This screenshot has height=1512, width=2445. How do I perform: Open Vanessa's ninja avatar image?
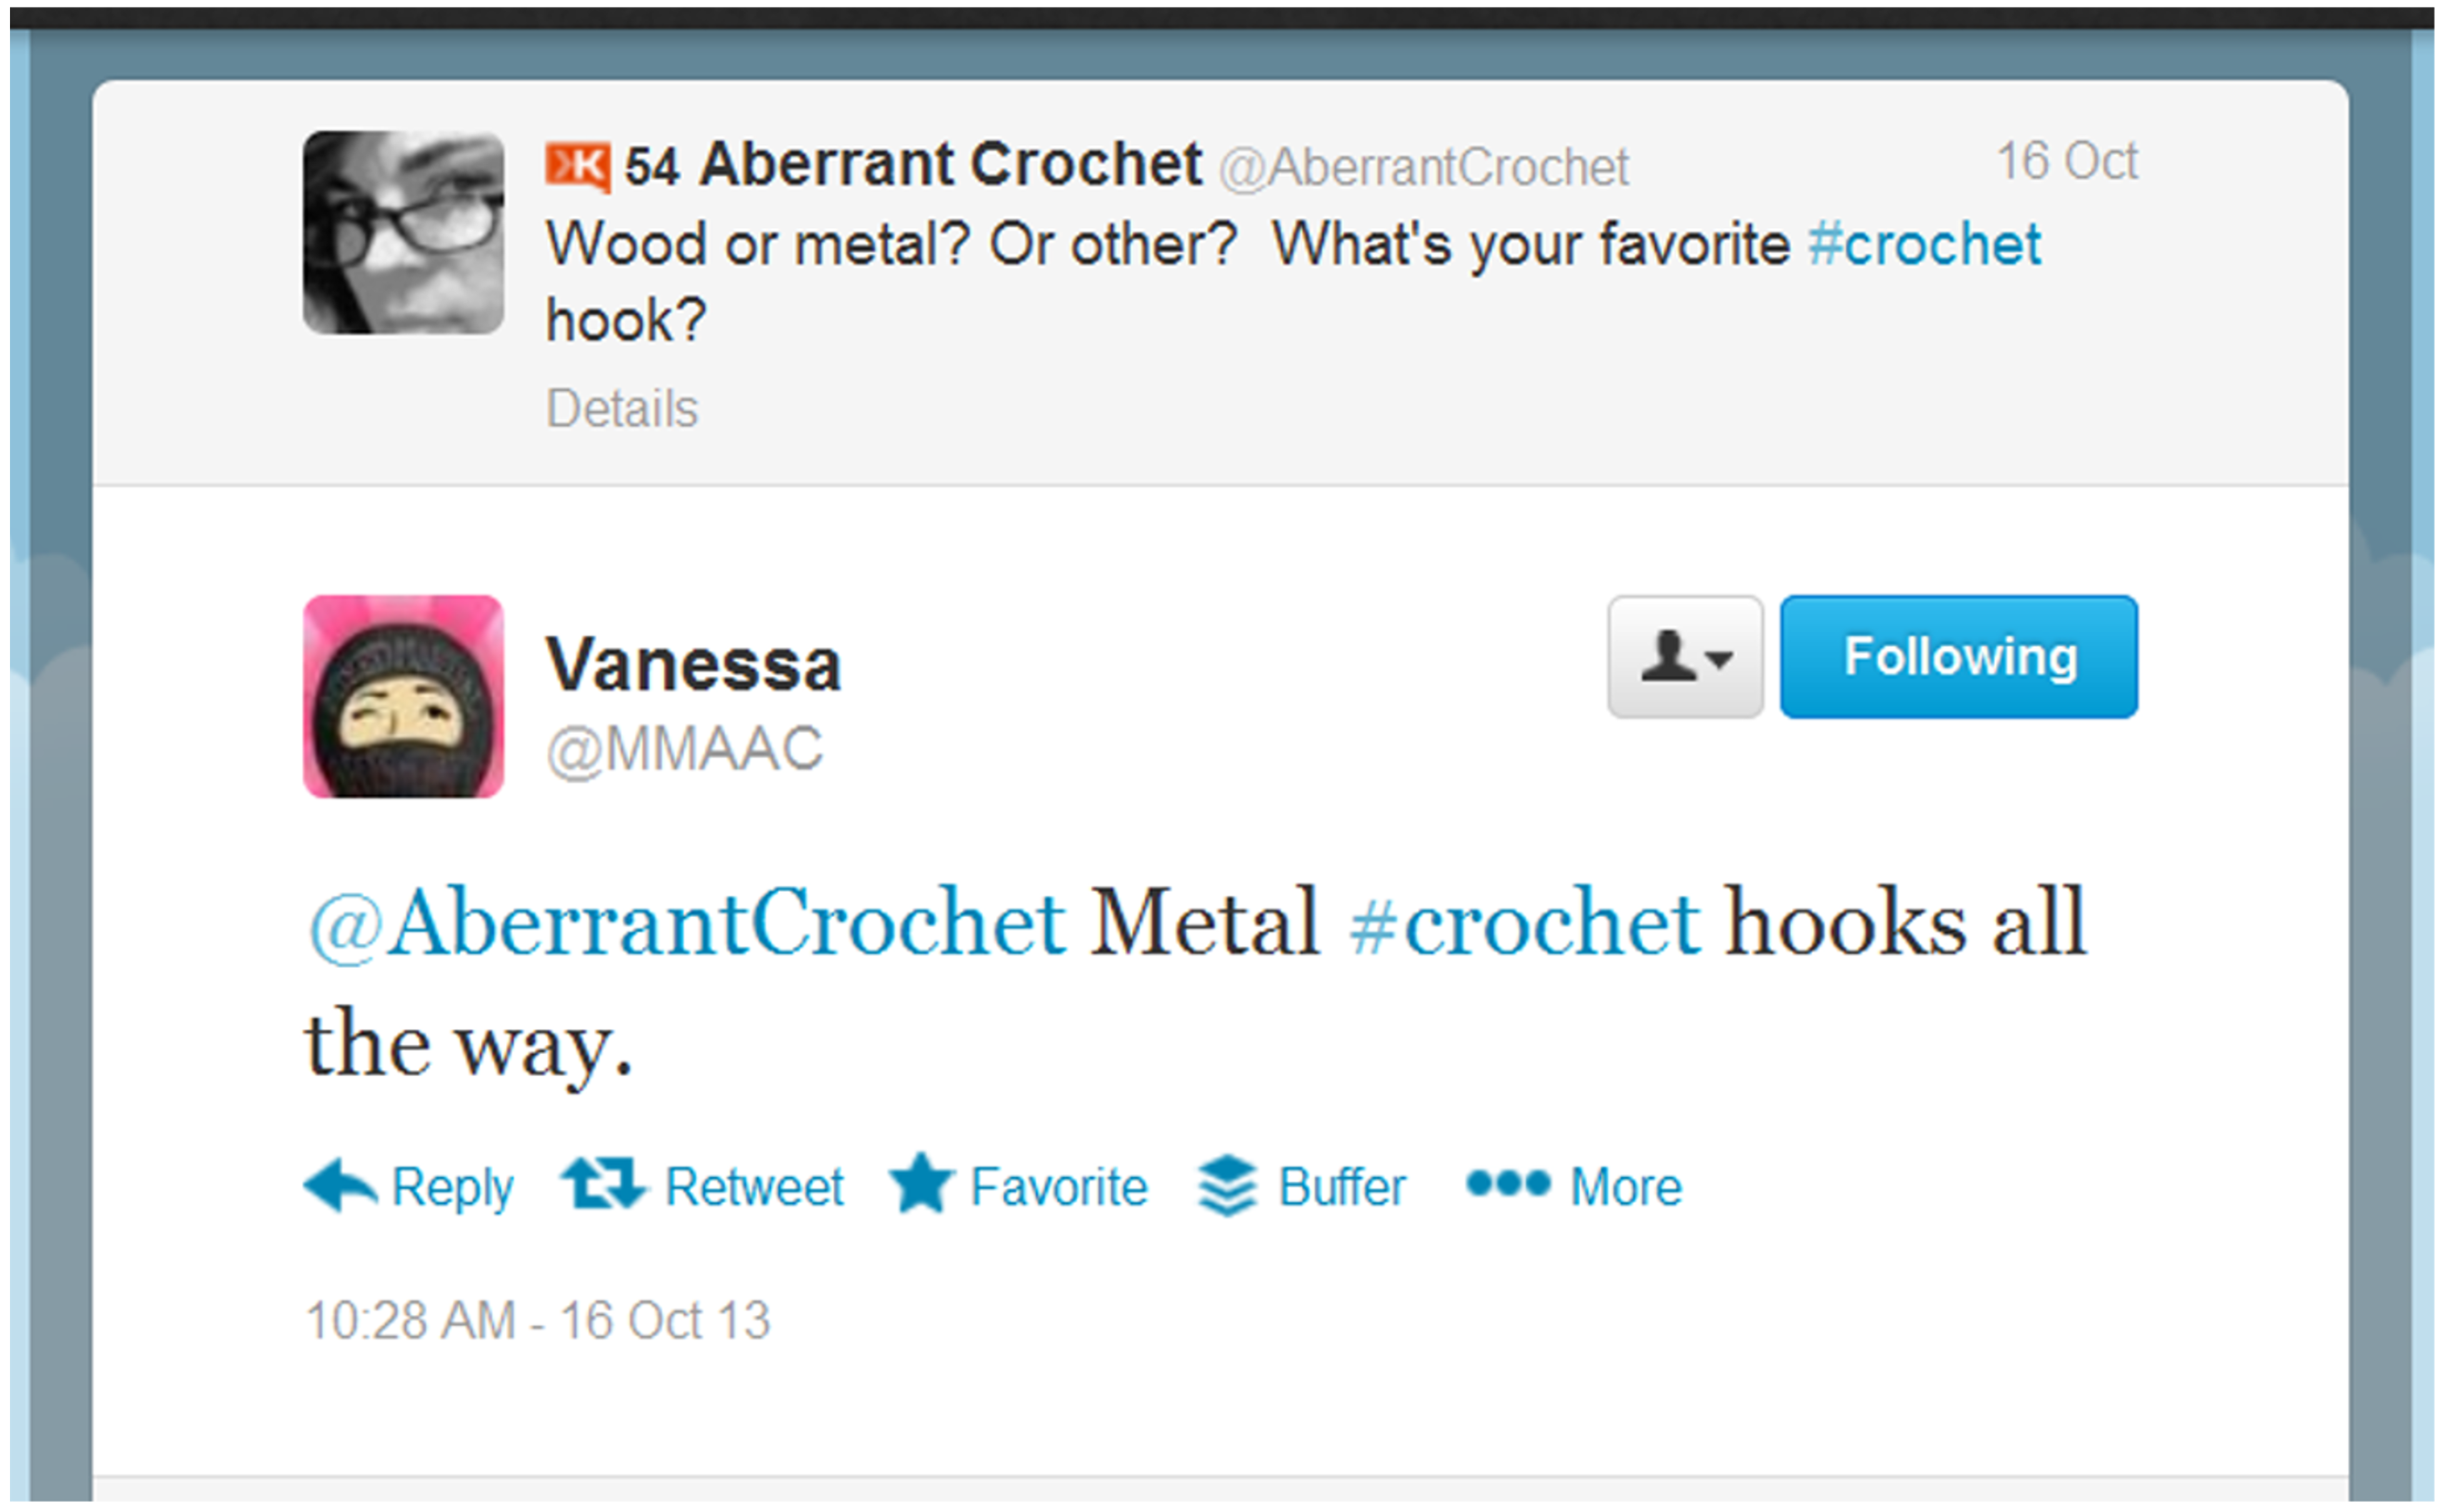tap(403, 697)
